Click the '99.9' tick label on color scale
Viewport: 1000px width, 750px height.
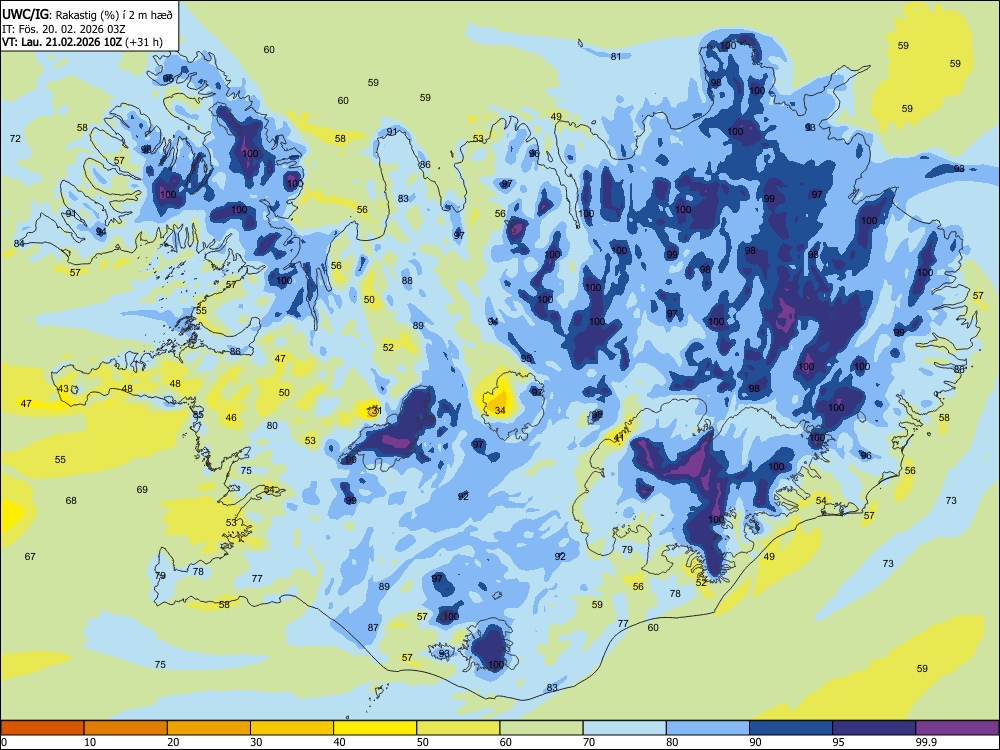[x=926, y=742]
